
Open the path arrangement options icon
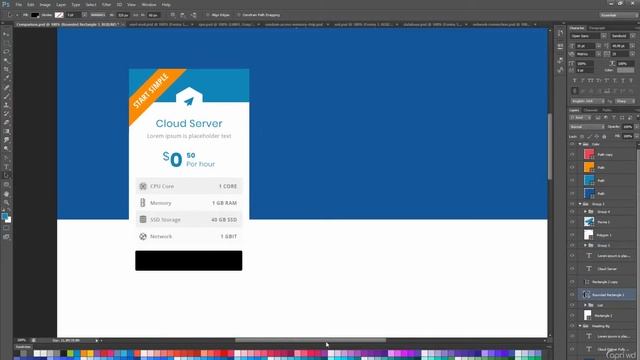pyautogui.click(x=193, y=15)
